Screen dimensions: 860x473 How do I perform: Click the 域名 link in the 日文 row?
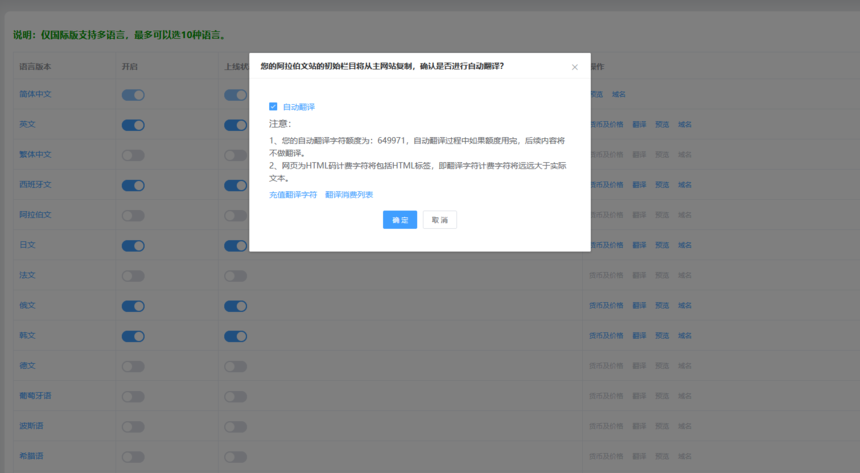[684, 245]
